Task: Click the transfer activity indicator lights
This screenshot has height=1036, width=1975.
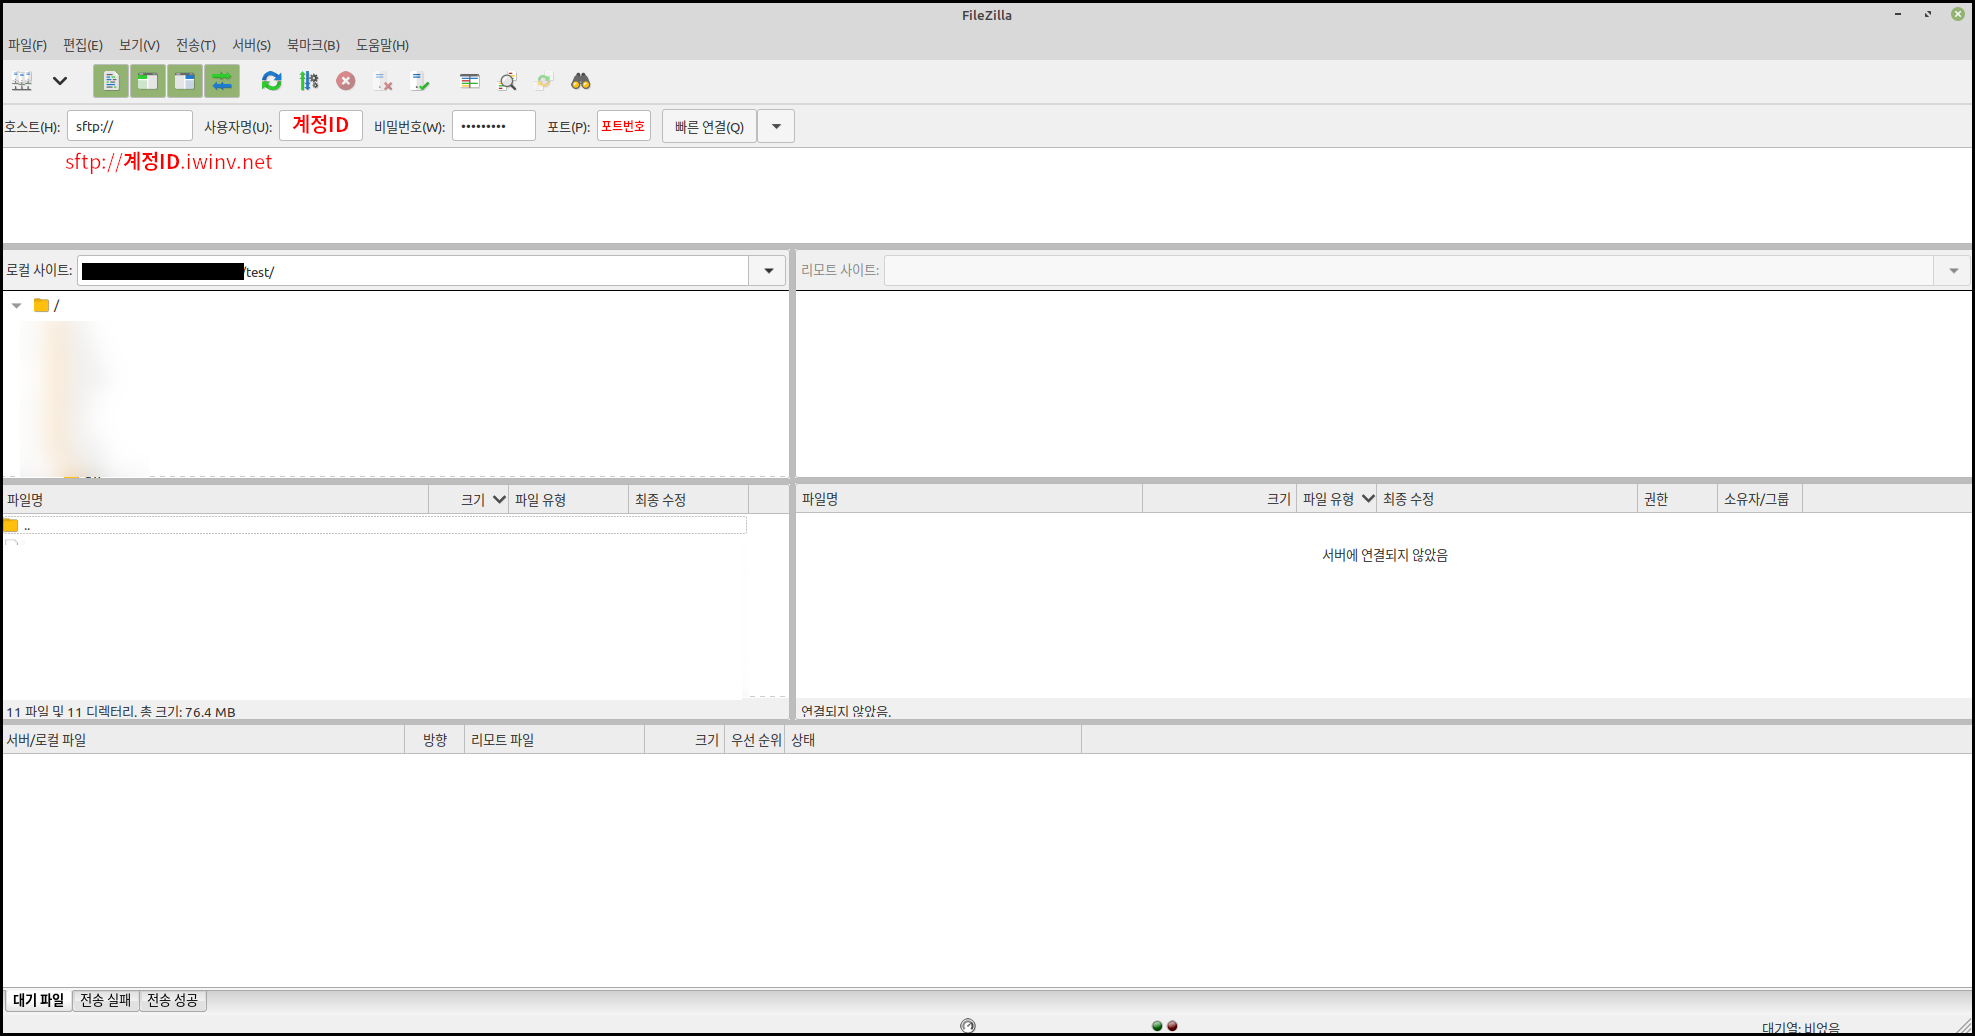Action: point(1165,1025)
